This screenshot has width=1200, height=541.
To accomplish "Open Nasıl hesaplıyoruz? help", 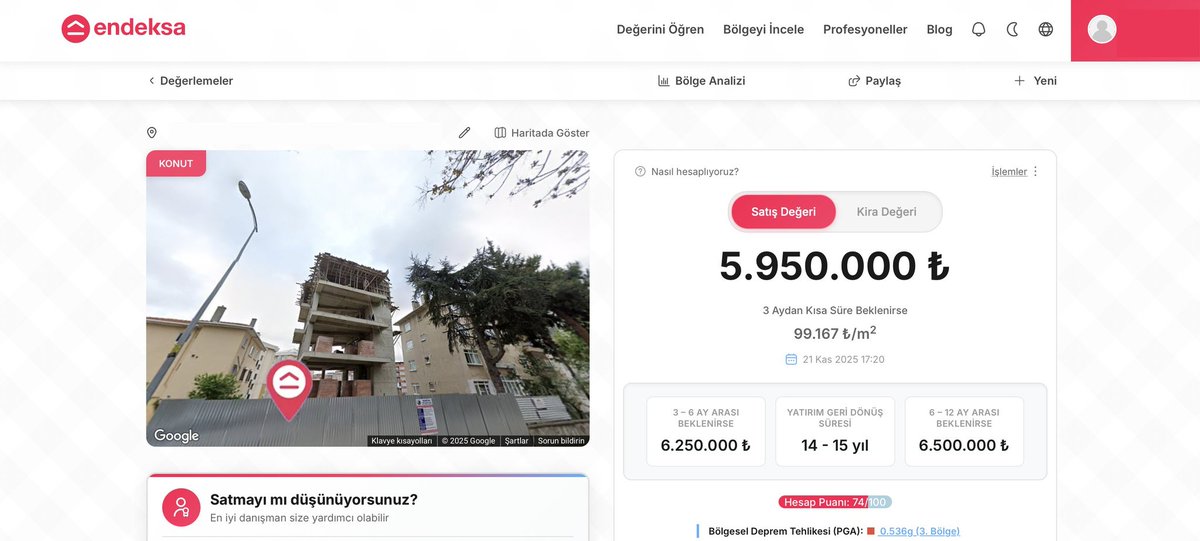I will coord(687,172).
